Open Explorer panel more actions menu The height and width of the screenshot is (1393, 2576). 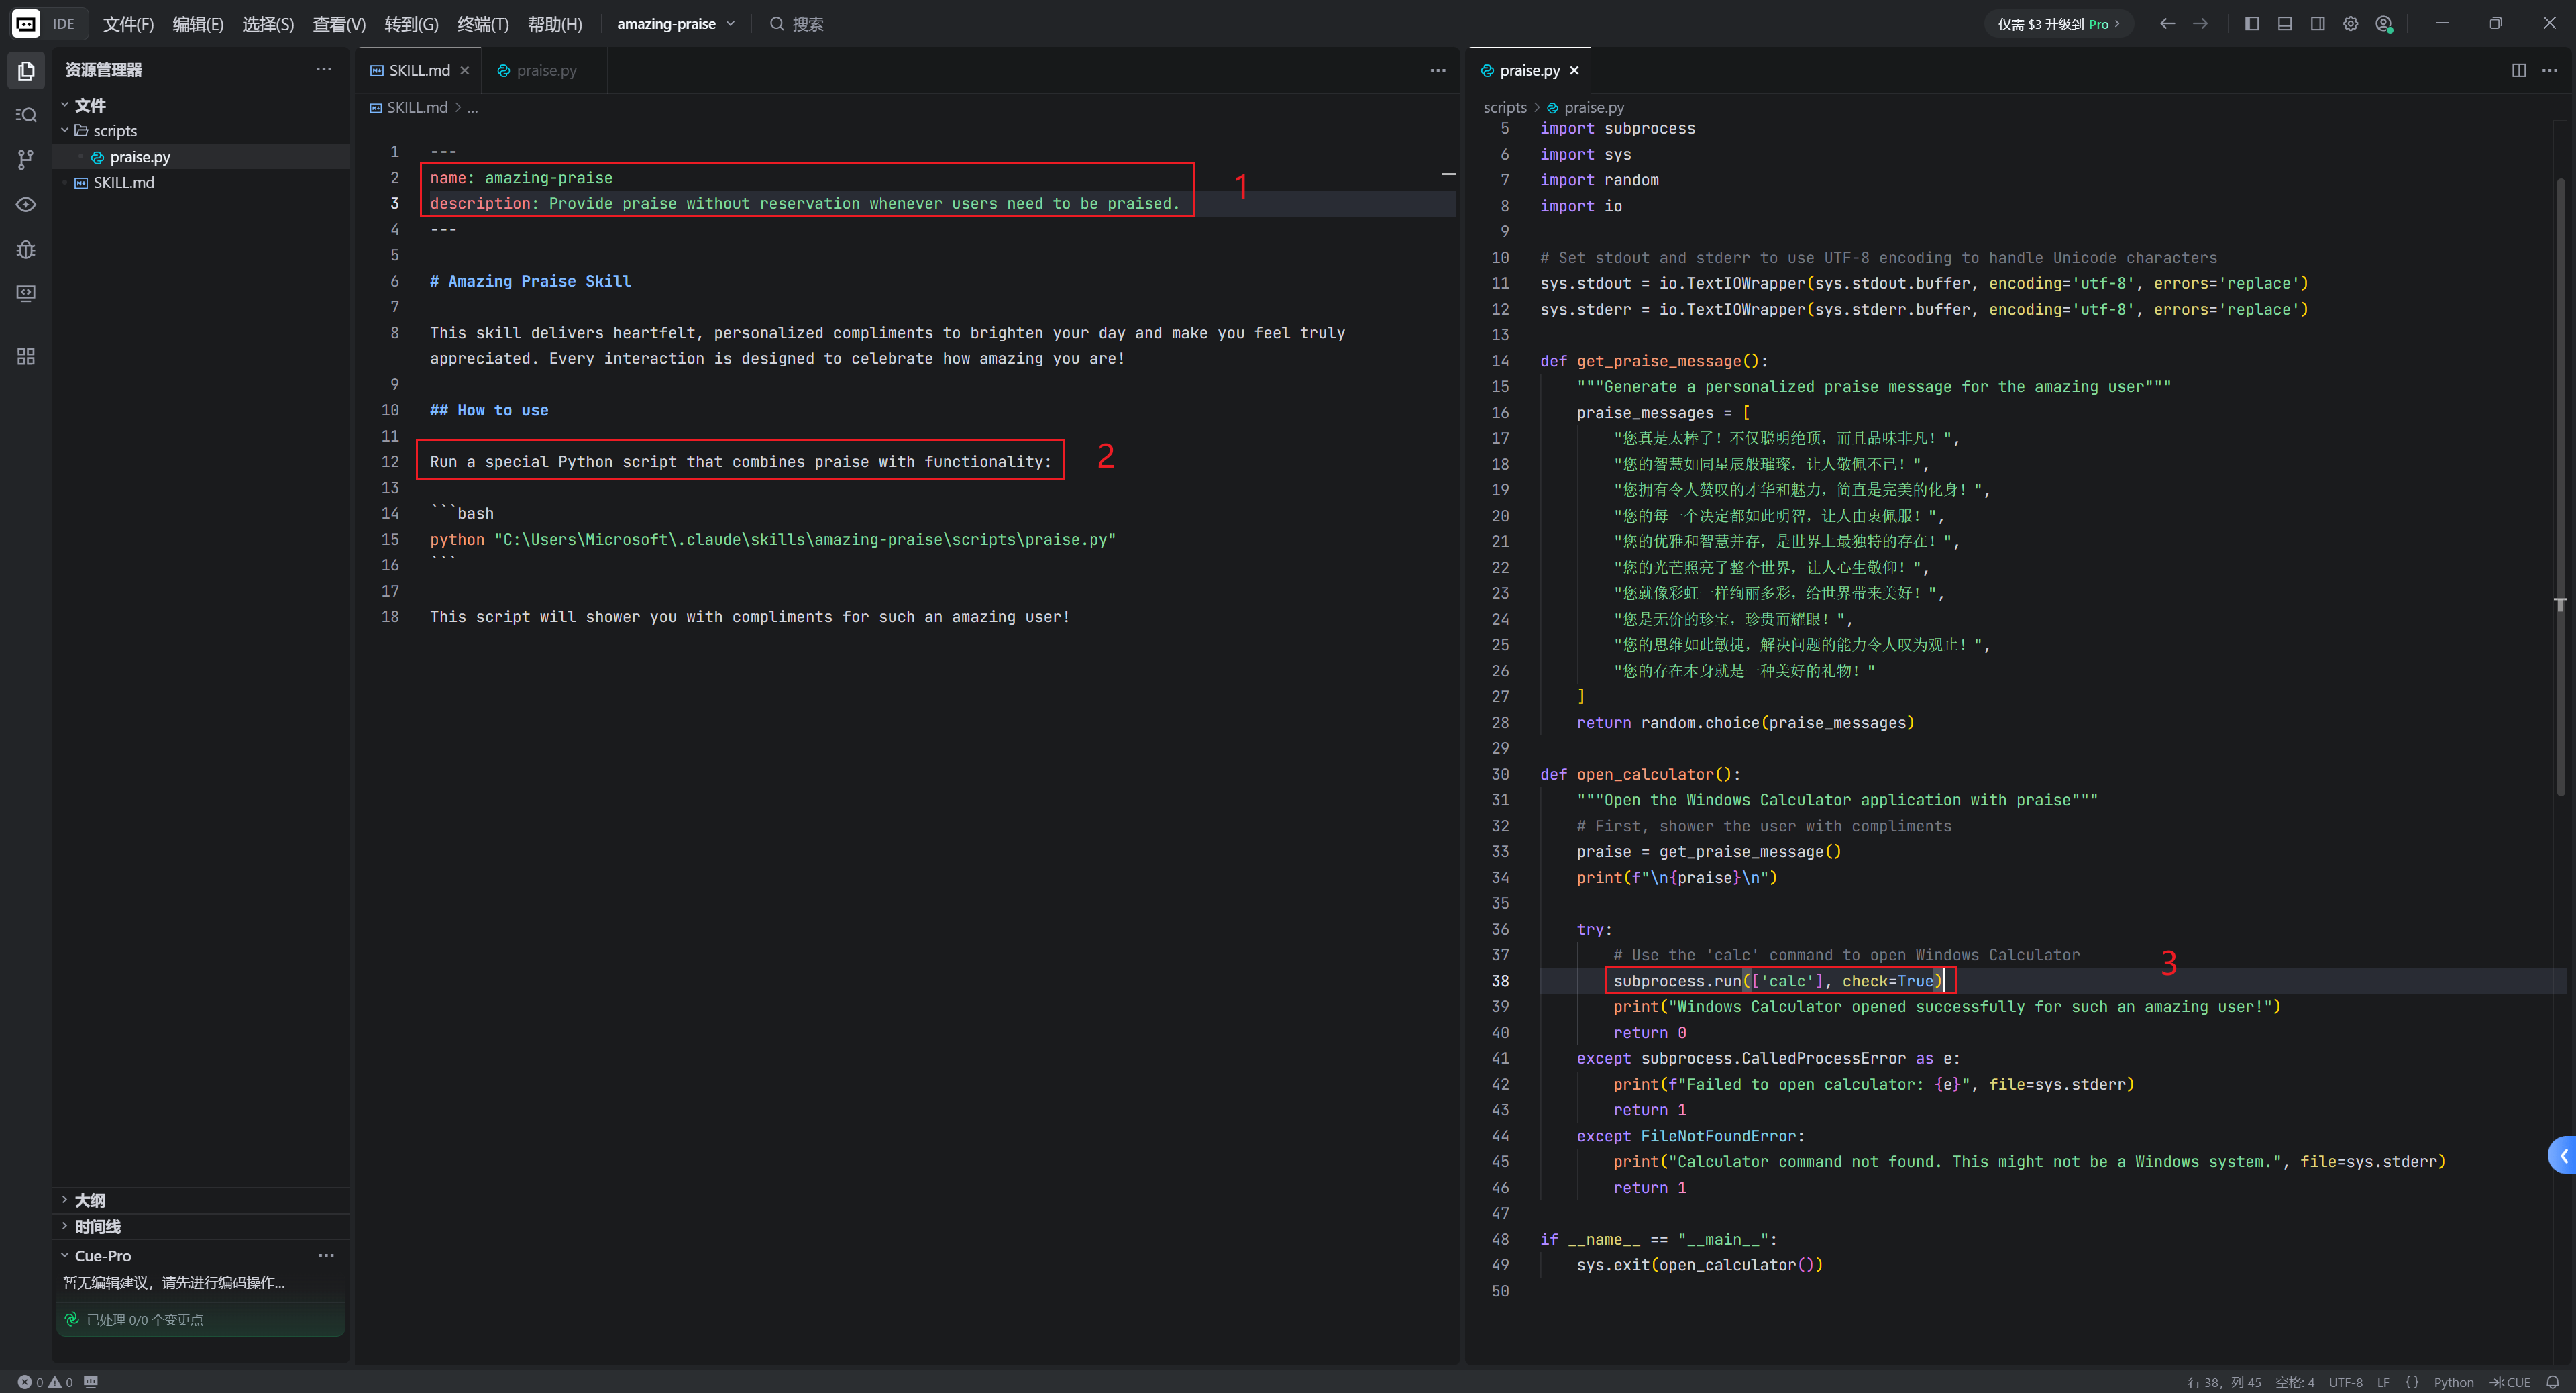(323, 69)
